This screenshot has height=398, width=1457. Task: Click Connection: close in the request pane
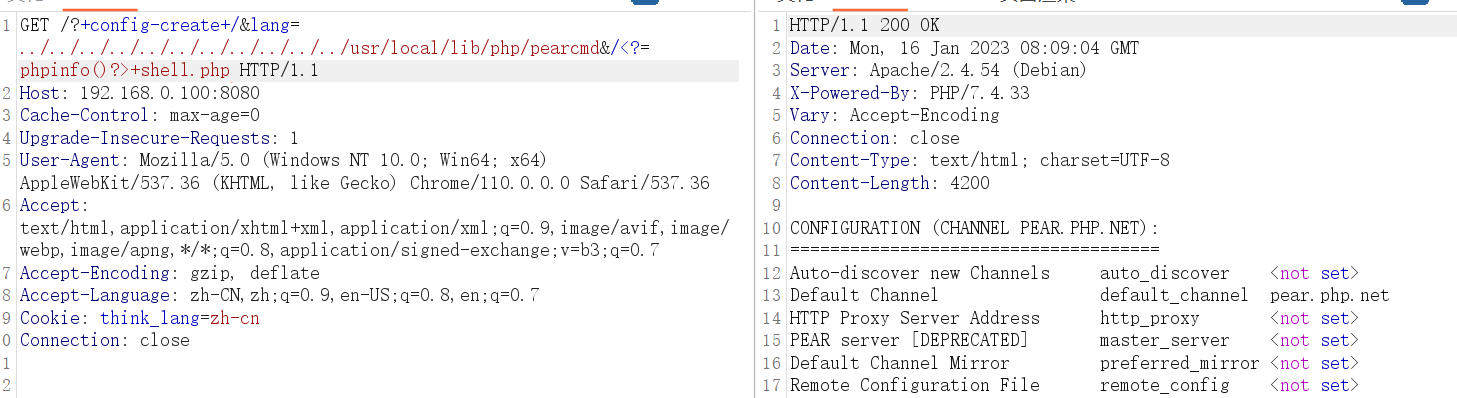105,340
